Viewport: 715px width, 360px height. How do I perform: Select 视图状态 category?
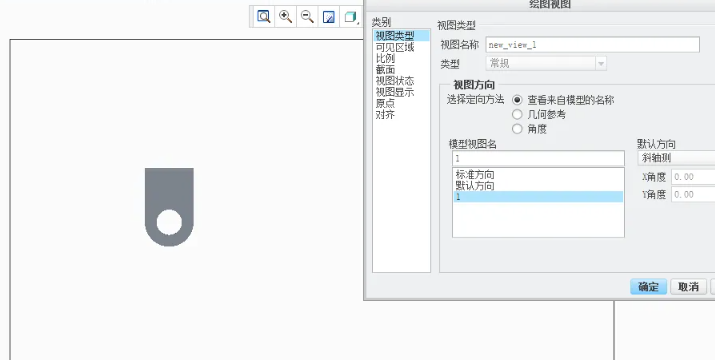(395, 81)
